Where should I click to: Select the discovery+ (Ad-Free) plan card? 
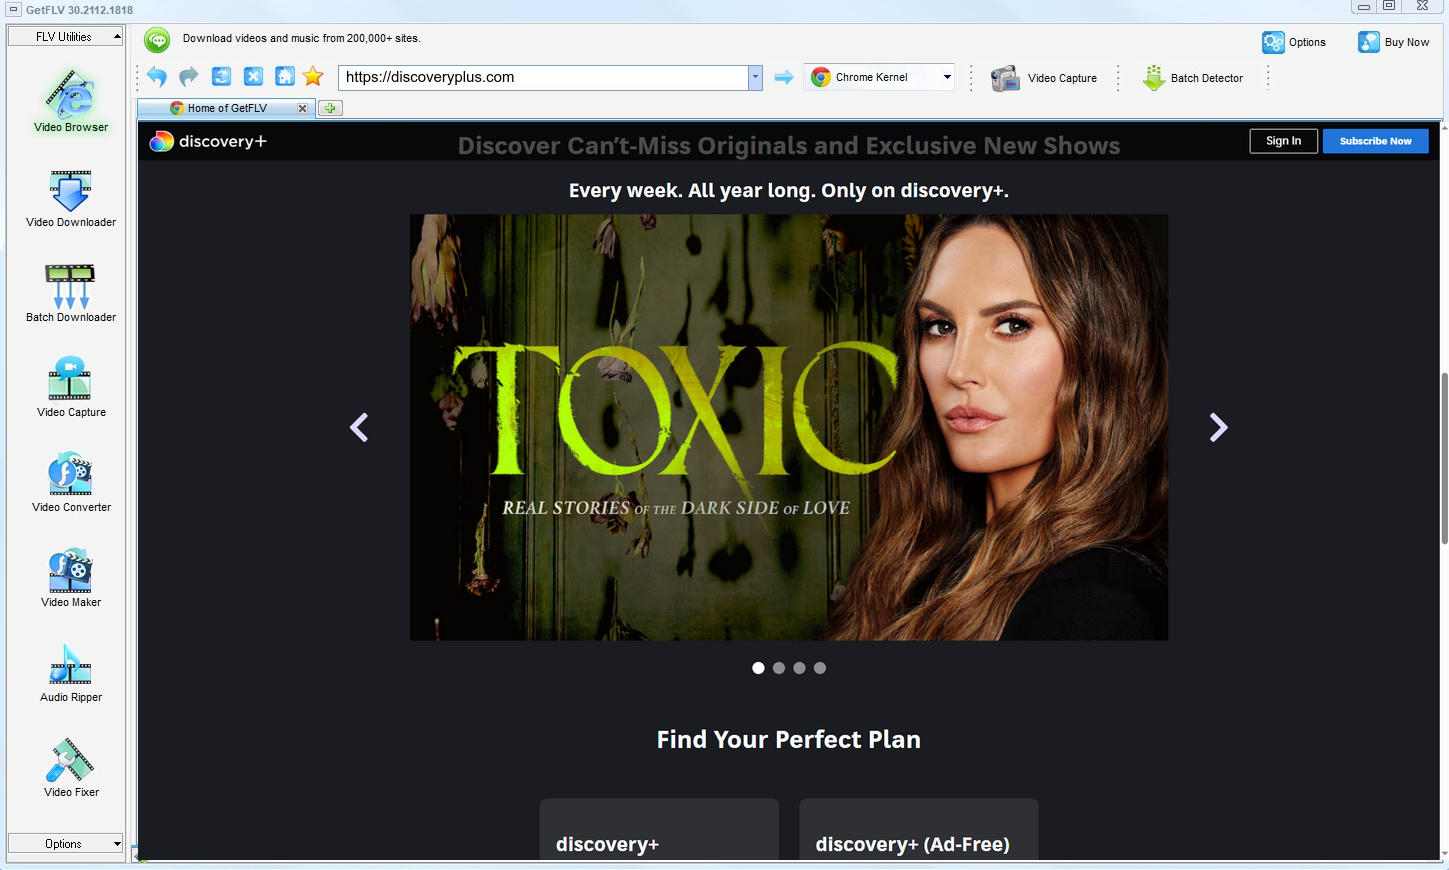coord(918,829)
